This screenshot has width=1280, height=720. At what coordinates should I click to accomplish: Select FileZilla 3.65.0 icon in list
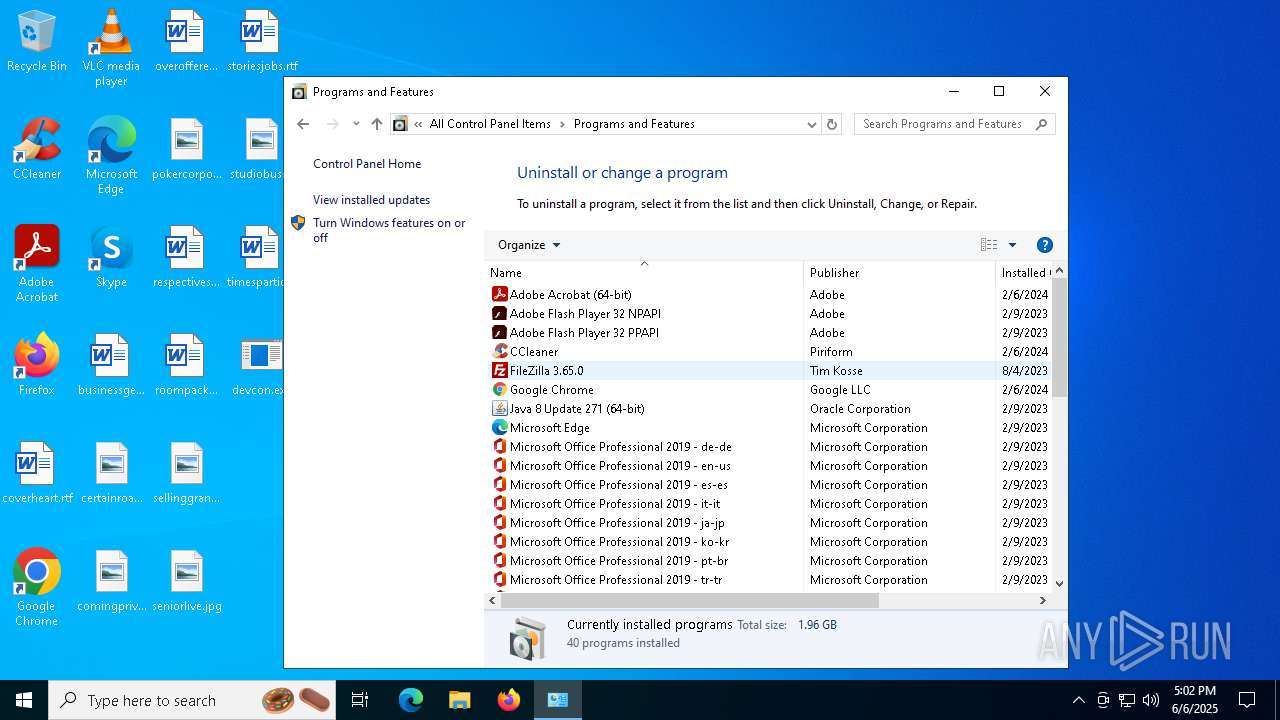500,370
